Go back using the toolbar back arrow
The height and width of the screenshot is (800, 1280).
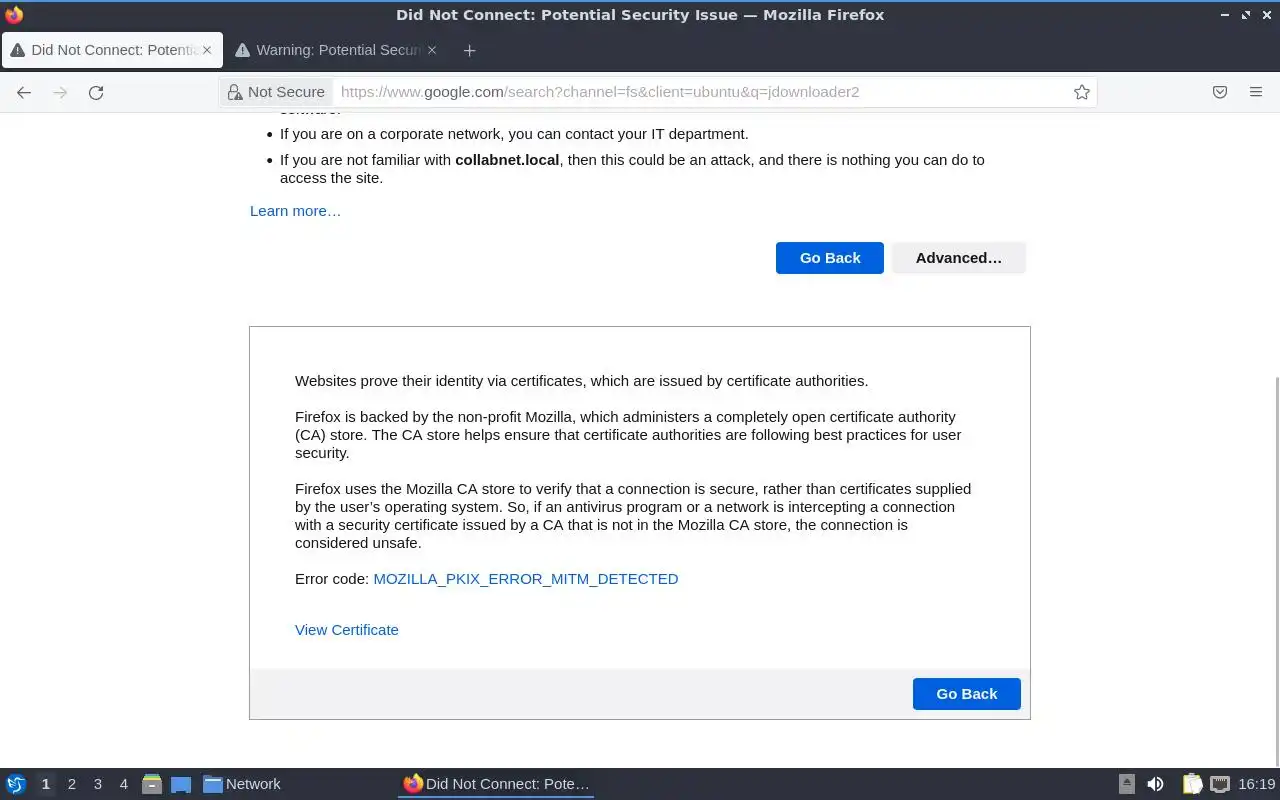[x=24, y=92]
